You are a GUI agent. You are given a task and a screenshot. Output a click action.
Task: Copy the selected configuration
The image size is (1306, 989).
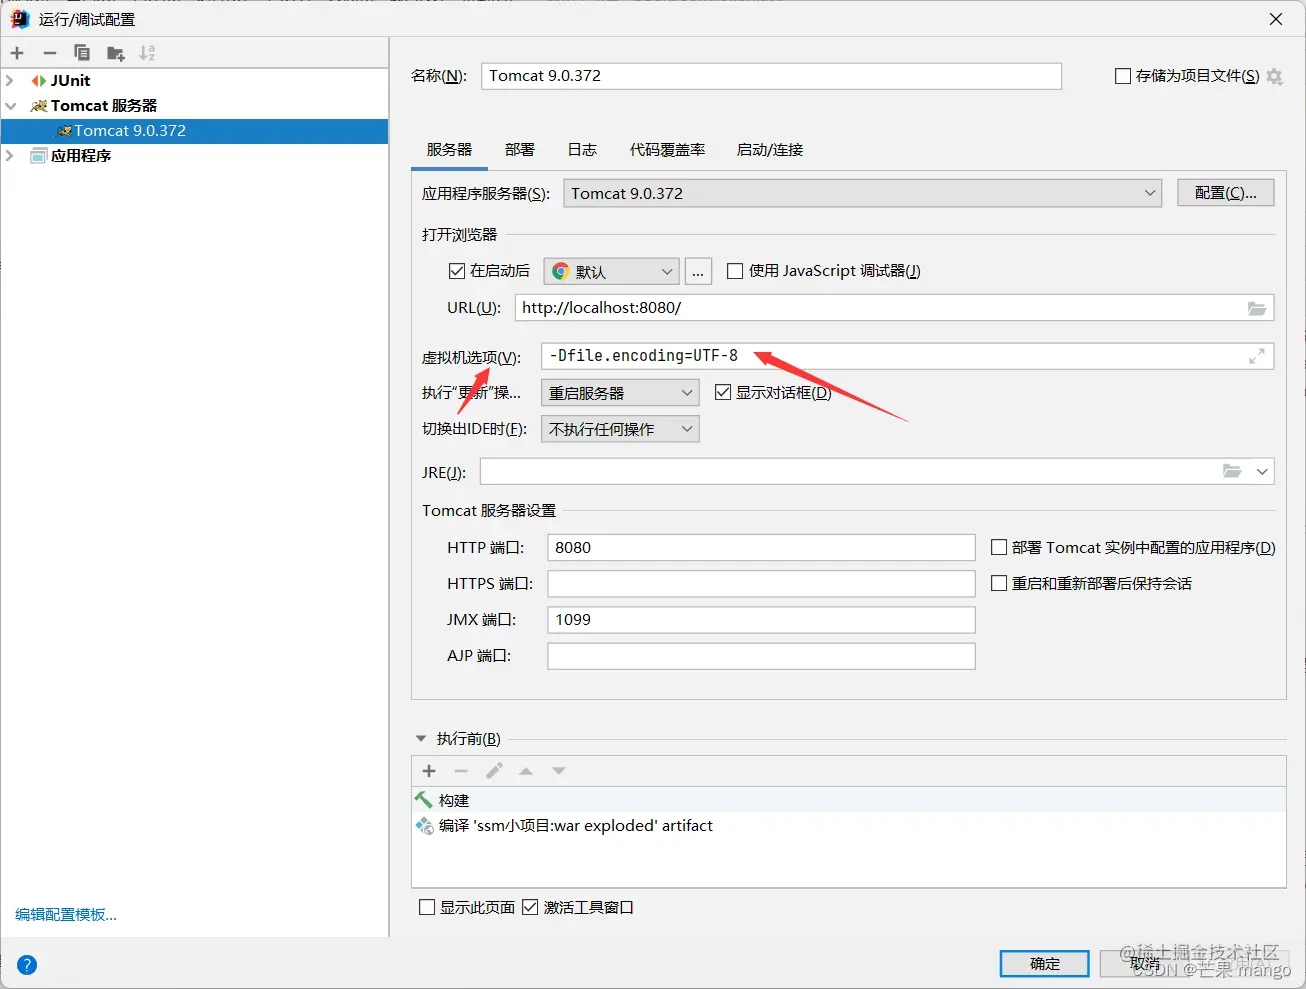point(82,53)
